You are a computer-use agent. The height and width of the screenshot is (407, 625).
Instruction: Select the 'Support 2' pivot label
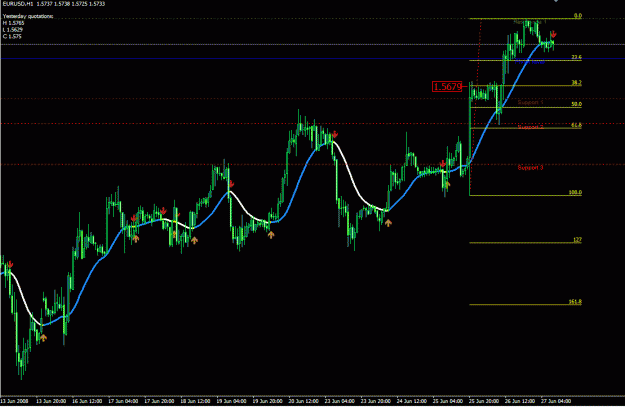click(x=531, y=127)
